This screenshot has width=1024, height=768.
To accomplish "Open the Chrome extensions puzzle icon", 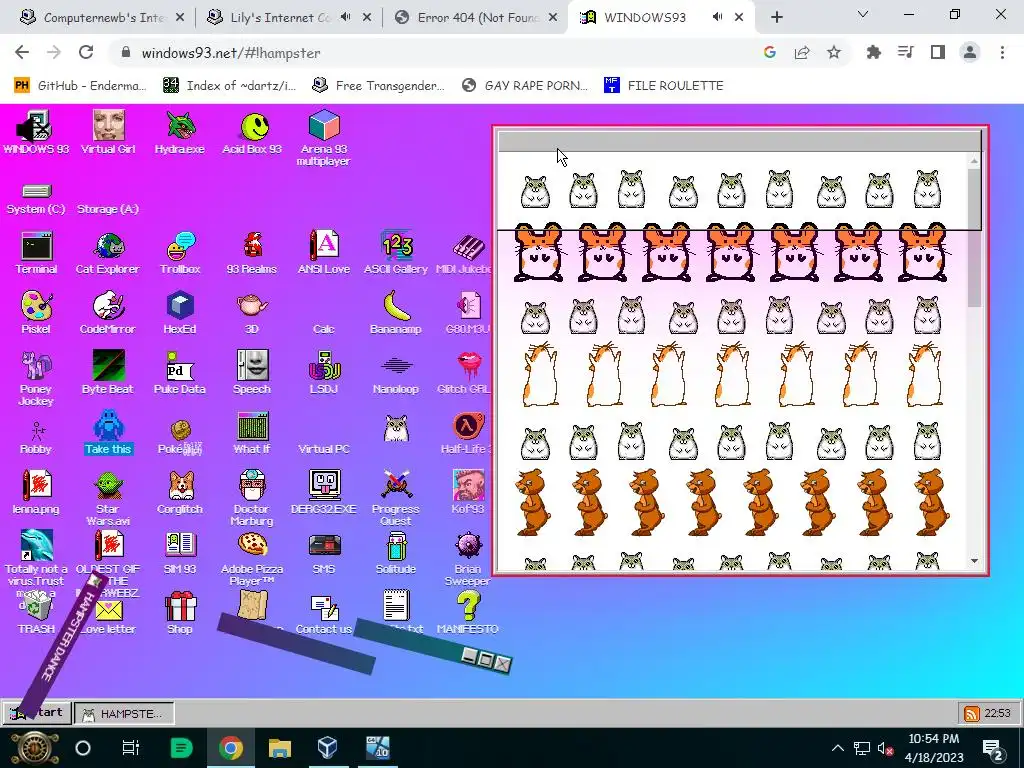I will tap(873, 52).
